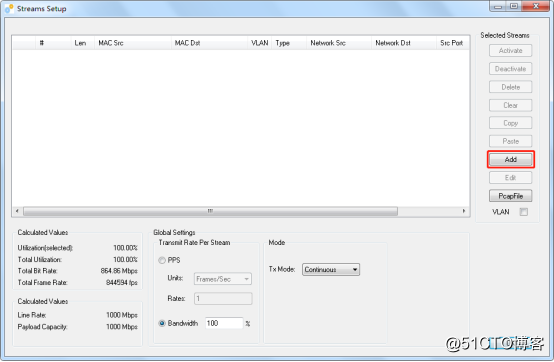The width and height of the screenshot is (554, 362).
Task: Click the Bandwidth percent input field
Action: pyautogui.click(x=224, y=323)
